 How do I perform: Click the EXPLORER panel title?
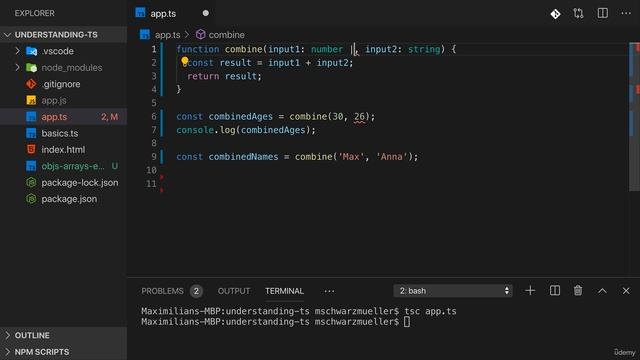pos(35,13)
